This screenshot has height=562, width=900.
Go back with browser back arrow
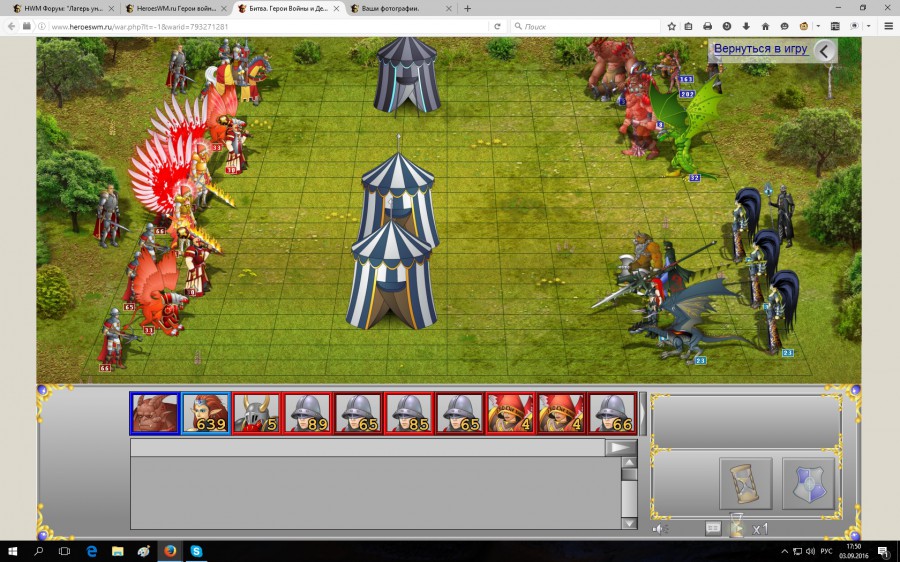(x=11, y=26)
